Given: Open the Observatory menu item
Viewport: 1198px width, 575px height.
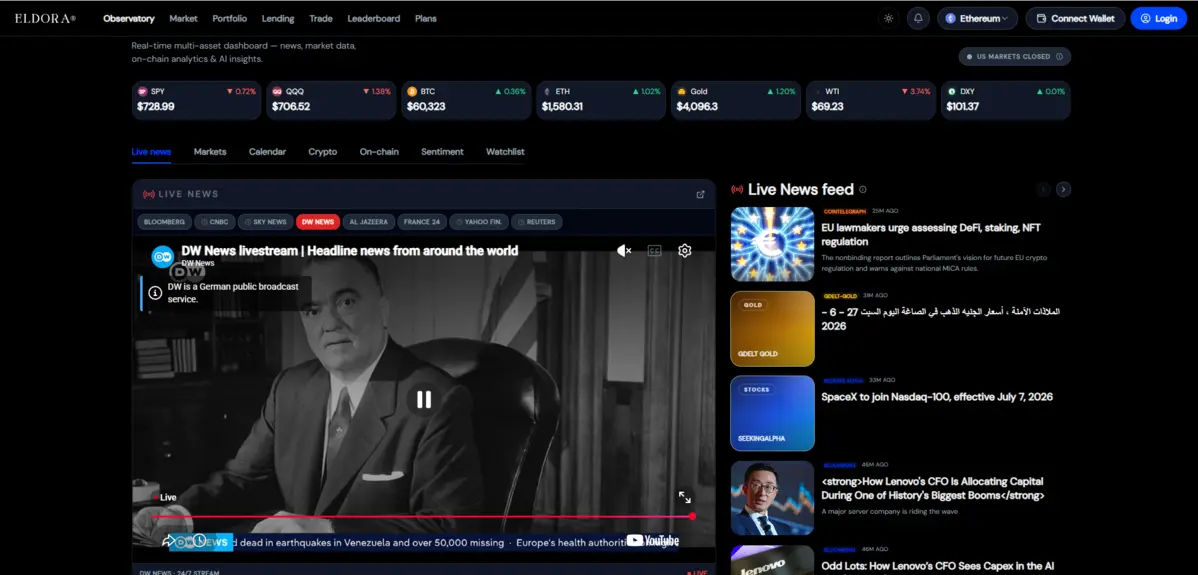Looking at the screenshot, I should pos(128,18).
